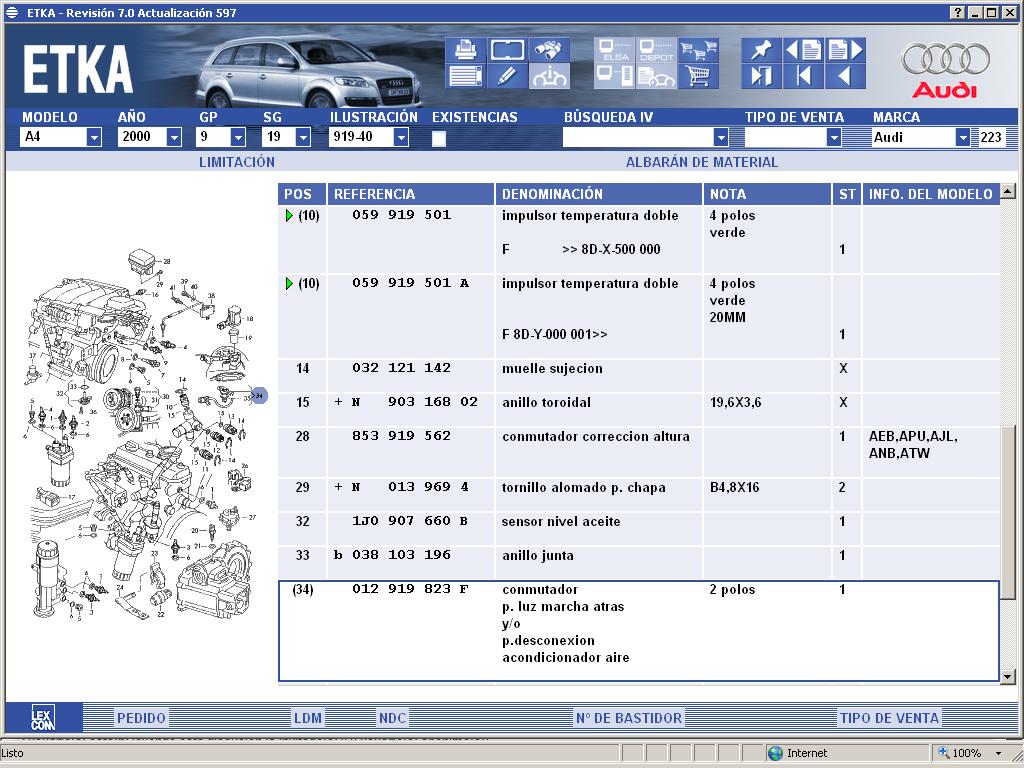Select row 1J0 907 660 B sensor nivel aceite

tap(639, 528)
